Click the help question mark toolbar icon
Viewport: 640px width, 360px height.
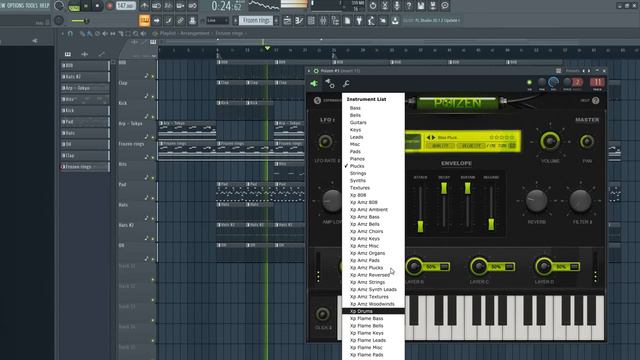(409, 6)
